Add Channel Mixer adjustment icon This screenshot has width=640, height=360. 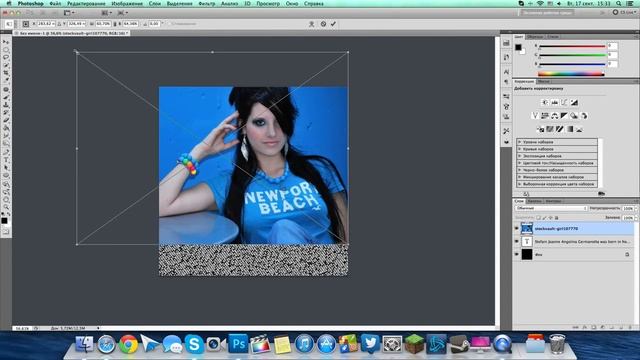tap(584, 116)
